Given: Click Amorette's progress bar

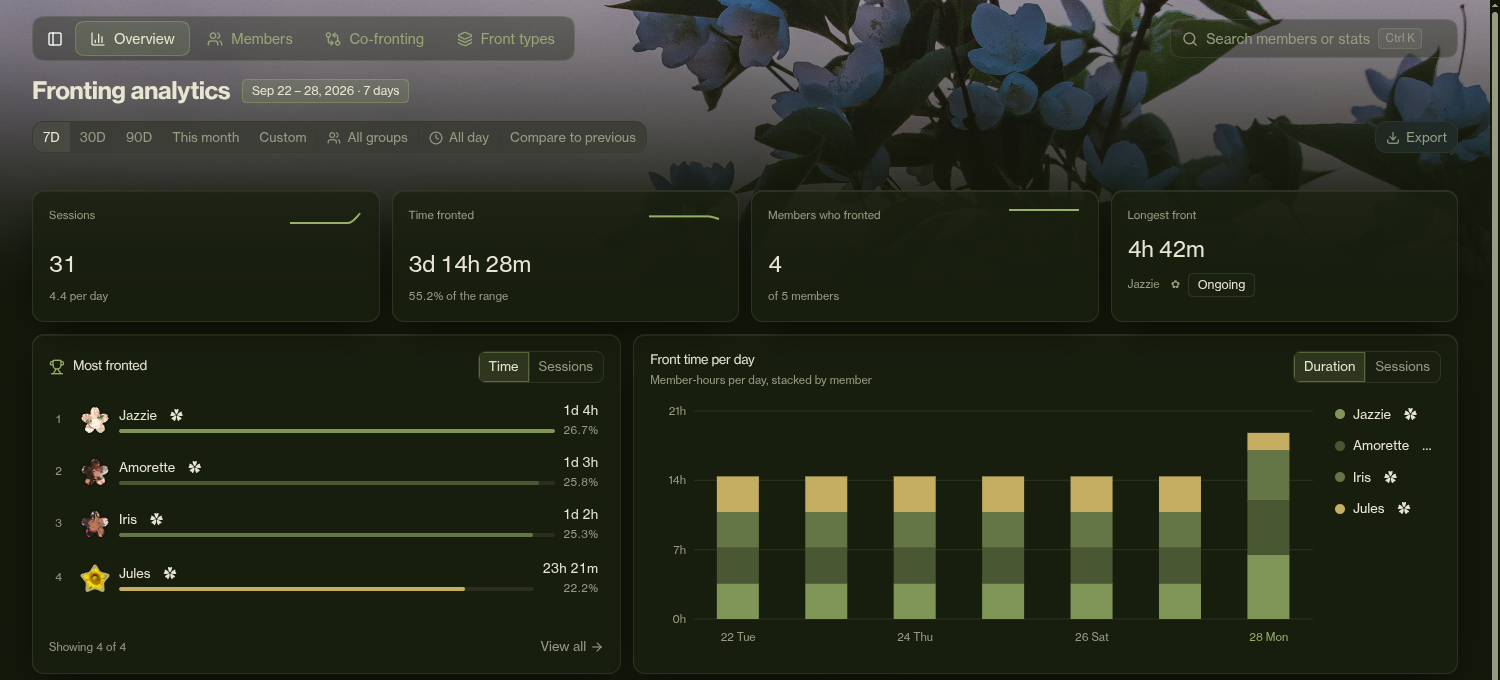Looking at the screenshot, I should coord(337,483).
